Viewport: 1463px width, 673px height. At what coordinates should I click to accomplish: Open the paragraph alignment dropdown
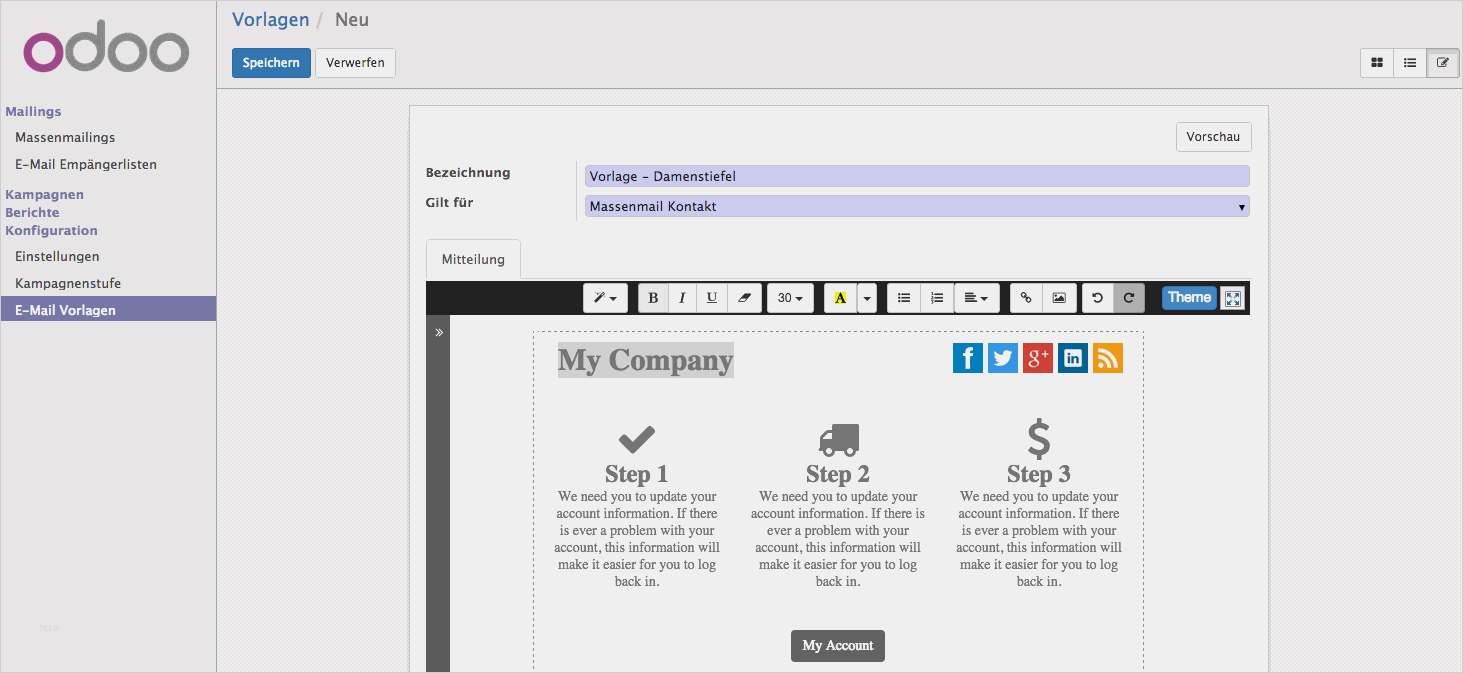pos(976,298)
